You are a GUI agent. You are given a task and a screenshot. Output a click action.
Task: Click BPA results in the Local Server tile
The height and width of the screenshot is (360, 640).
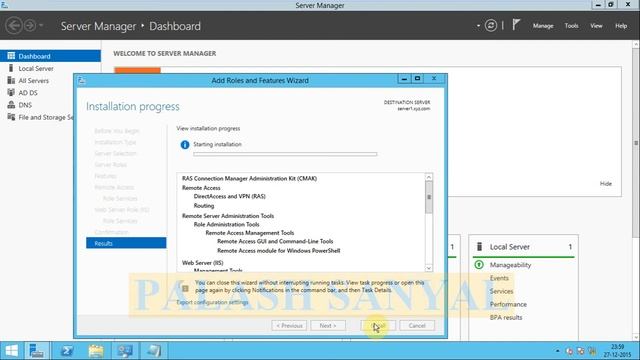click(506, 317)
